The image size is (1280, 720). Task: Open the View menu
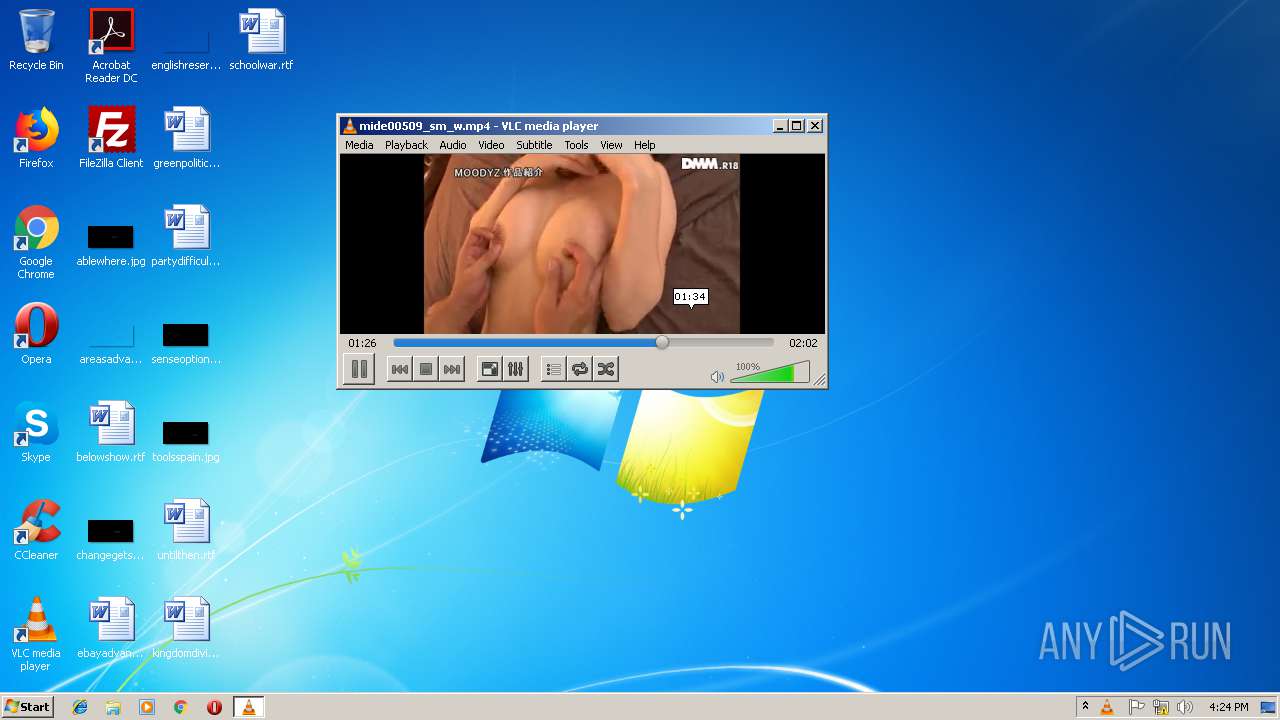[611, 145]
